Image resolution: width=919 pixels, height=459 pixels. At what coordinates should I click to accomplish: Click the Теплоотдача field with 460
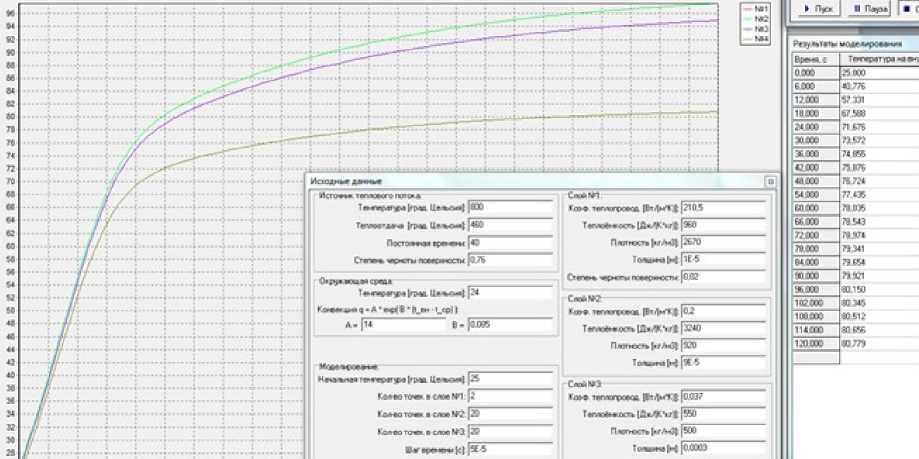(510, 225)
